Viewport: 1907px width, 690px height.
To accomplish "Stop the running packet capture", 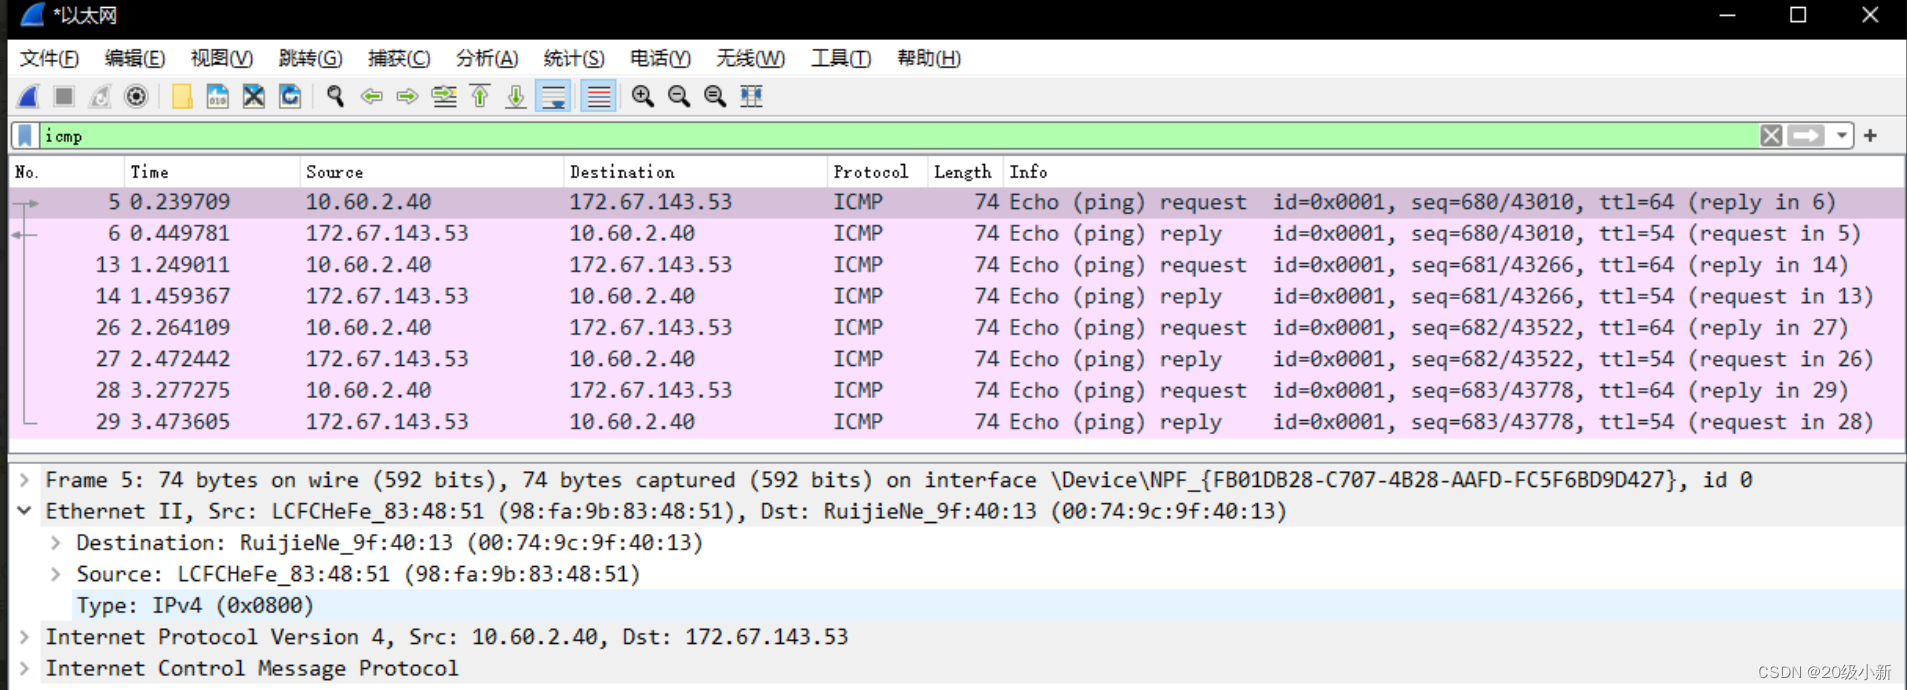I will click(x=64, y=96).
